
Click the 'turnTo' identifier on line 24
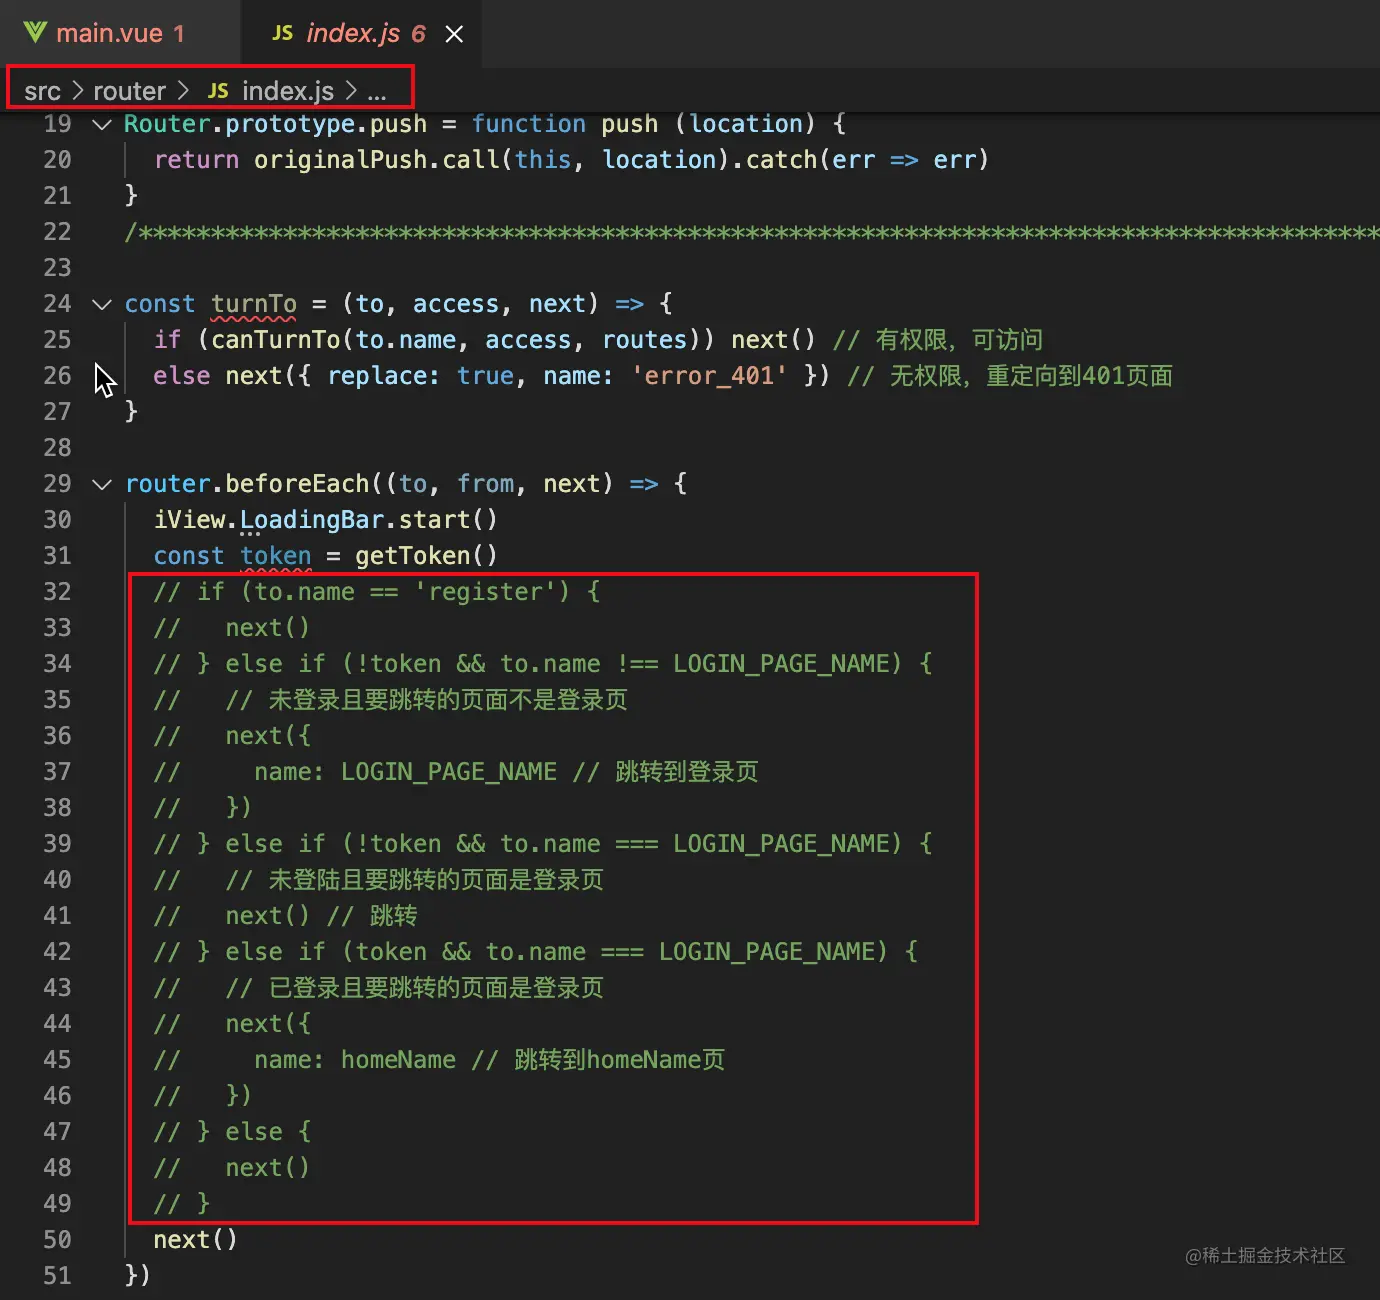pyautogui.click(x=254, y=304)
